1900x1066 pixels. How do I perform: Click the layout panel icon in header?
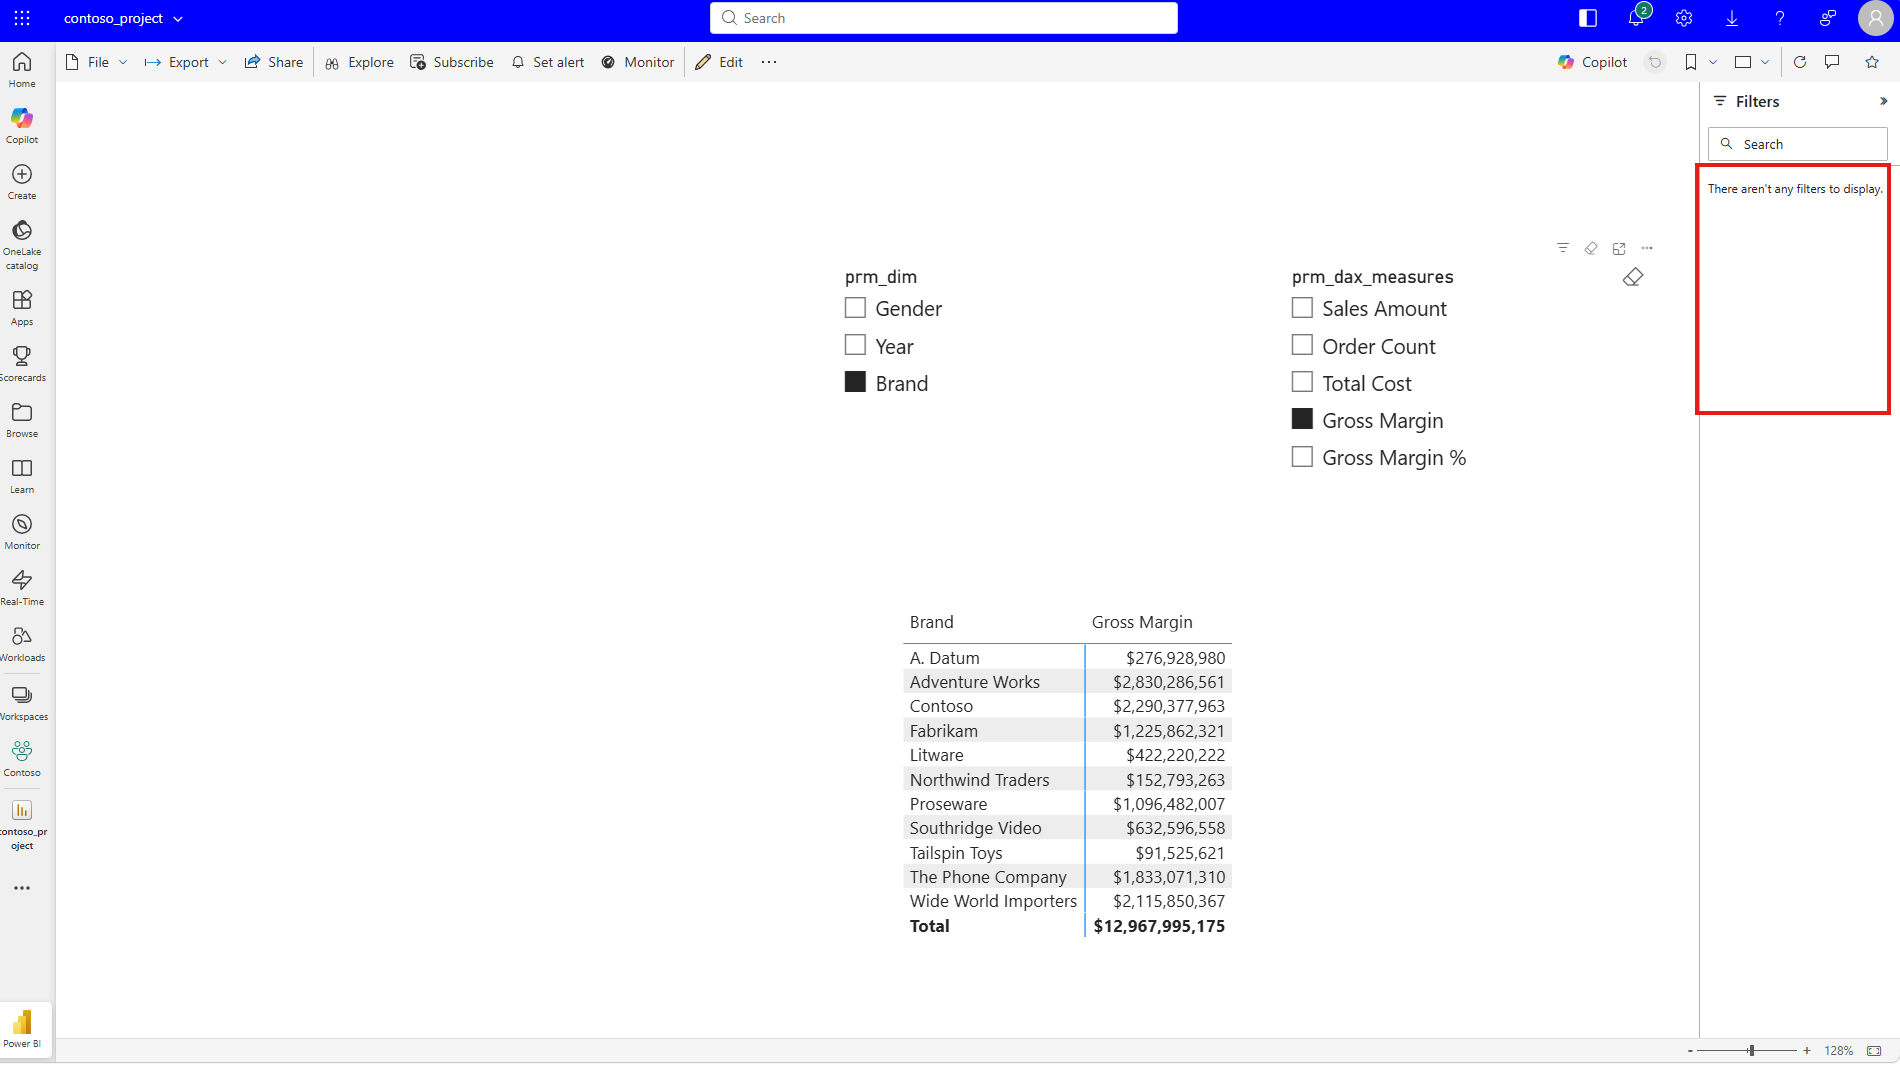coord(1588,18)
